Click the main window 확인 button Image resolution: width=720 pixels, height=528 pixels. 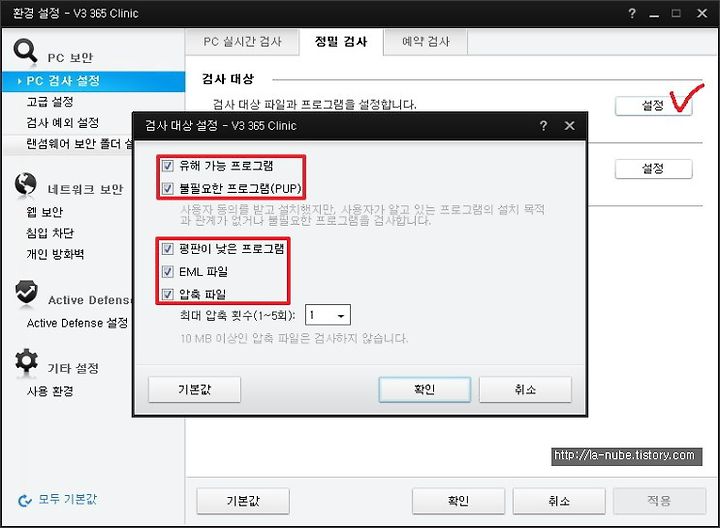[x=458, y=501]
